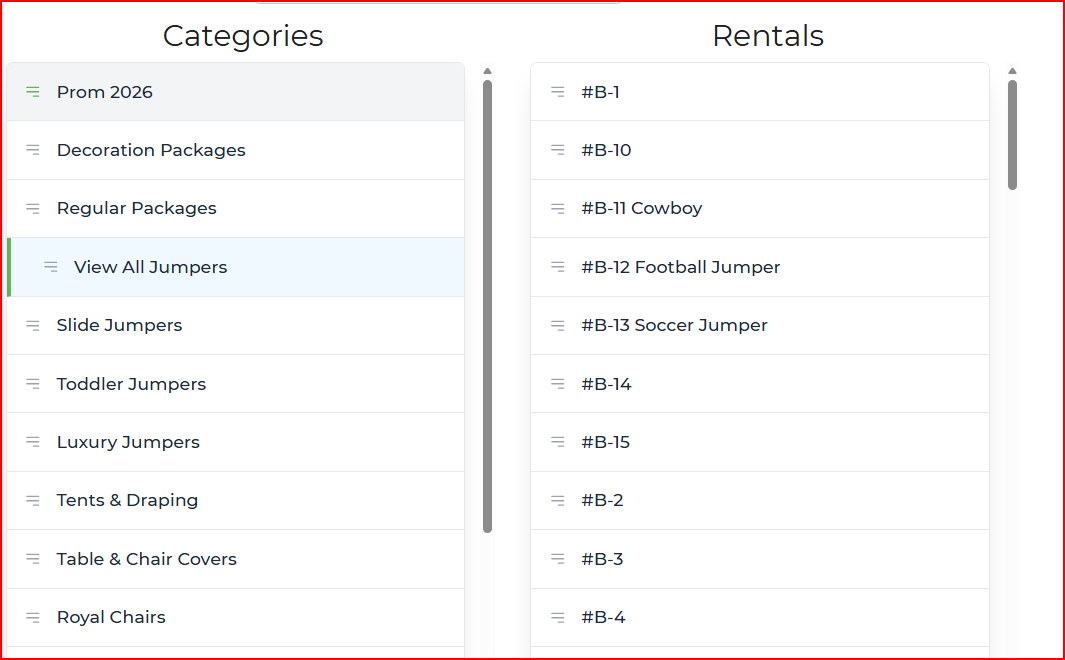
Task: Click the drag handle beside View All Jumpers
Action: [x=50, y=267]
